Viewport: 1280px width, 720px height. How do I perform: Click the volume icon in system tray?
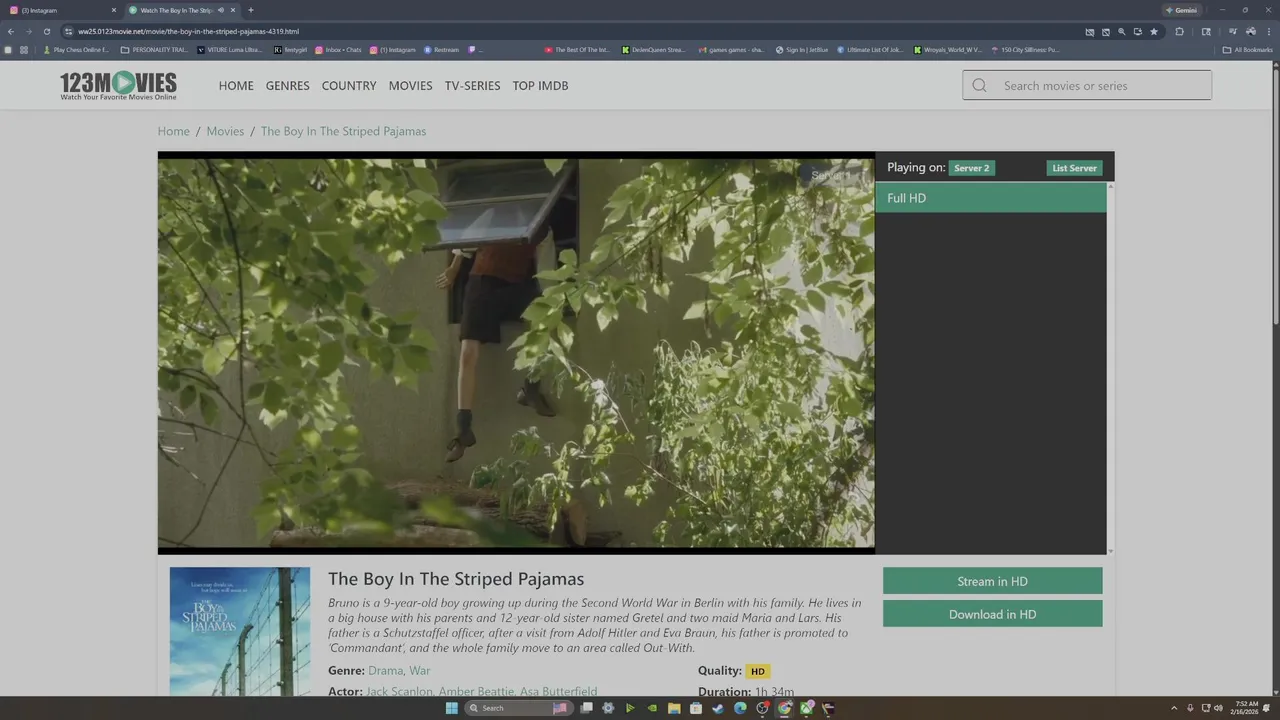click(x=1218, y=708)
